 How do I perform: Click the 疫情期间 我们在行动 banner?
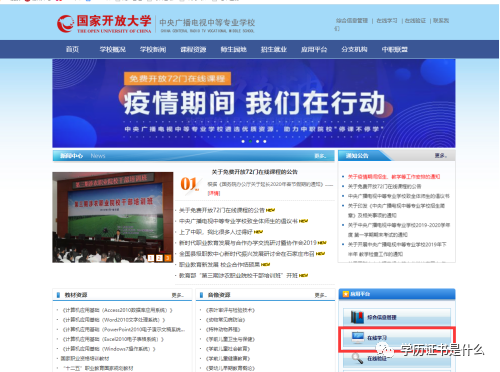(x=254, y=103)
